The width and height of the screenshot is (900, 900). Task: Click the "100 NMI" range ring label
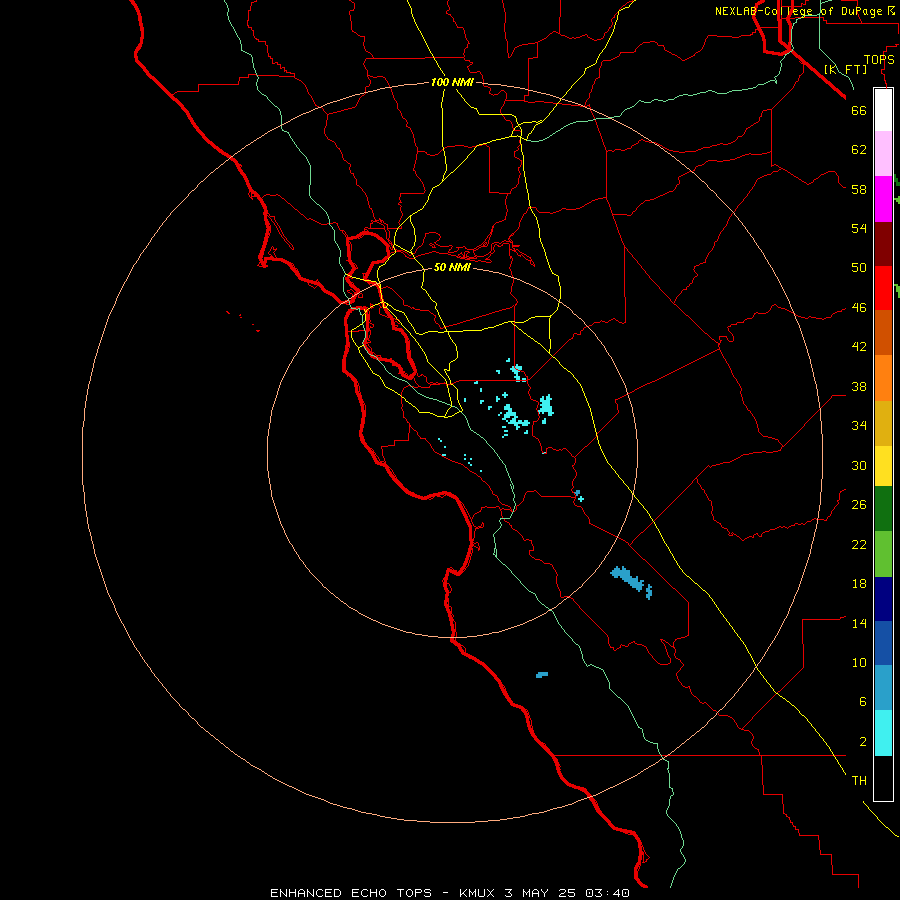[x=452, y=83]
